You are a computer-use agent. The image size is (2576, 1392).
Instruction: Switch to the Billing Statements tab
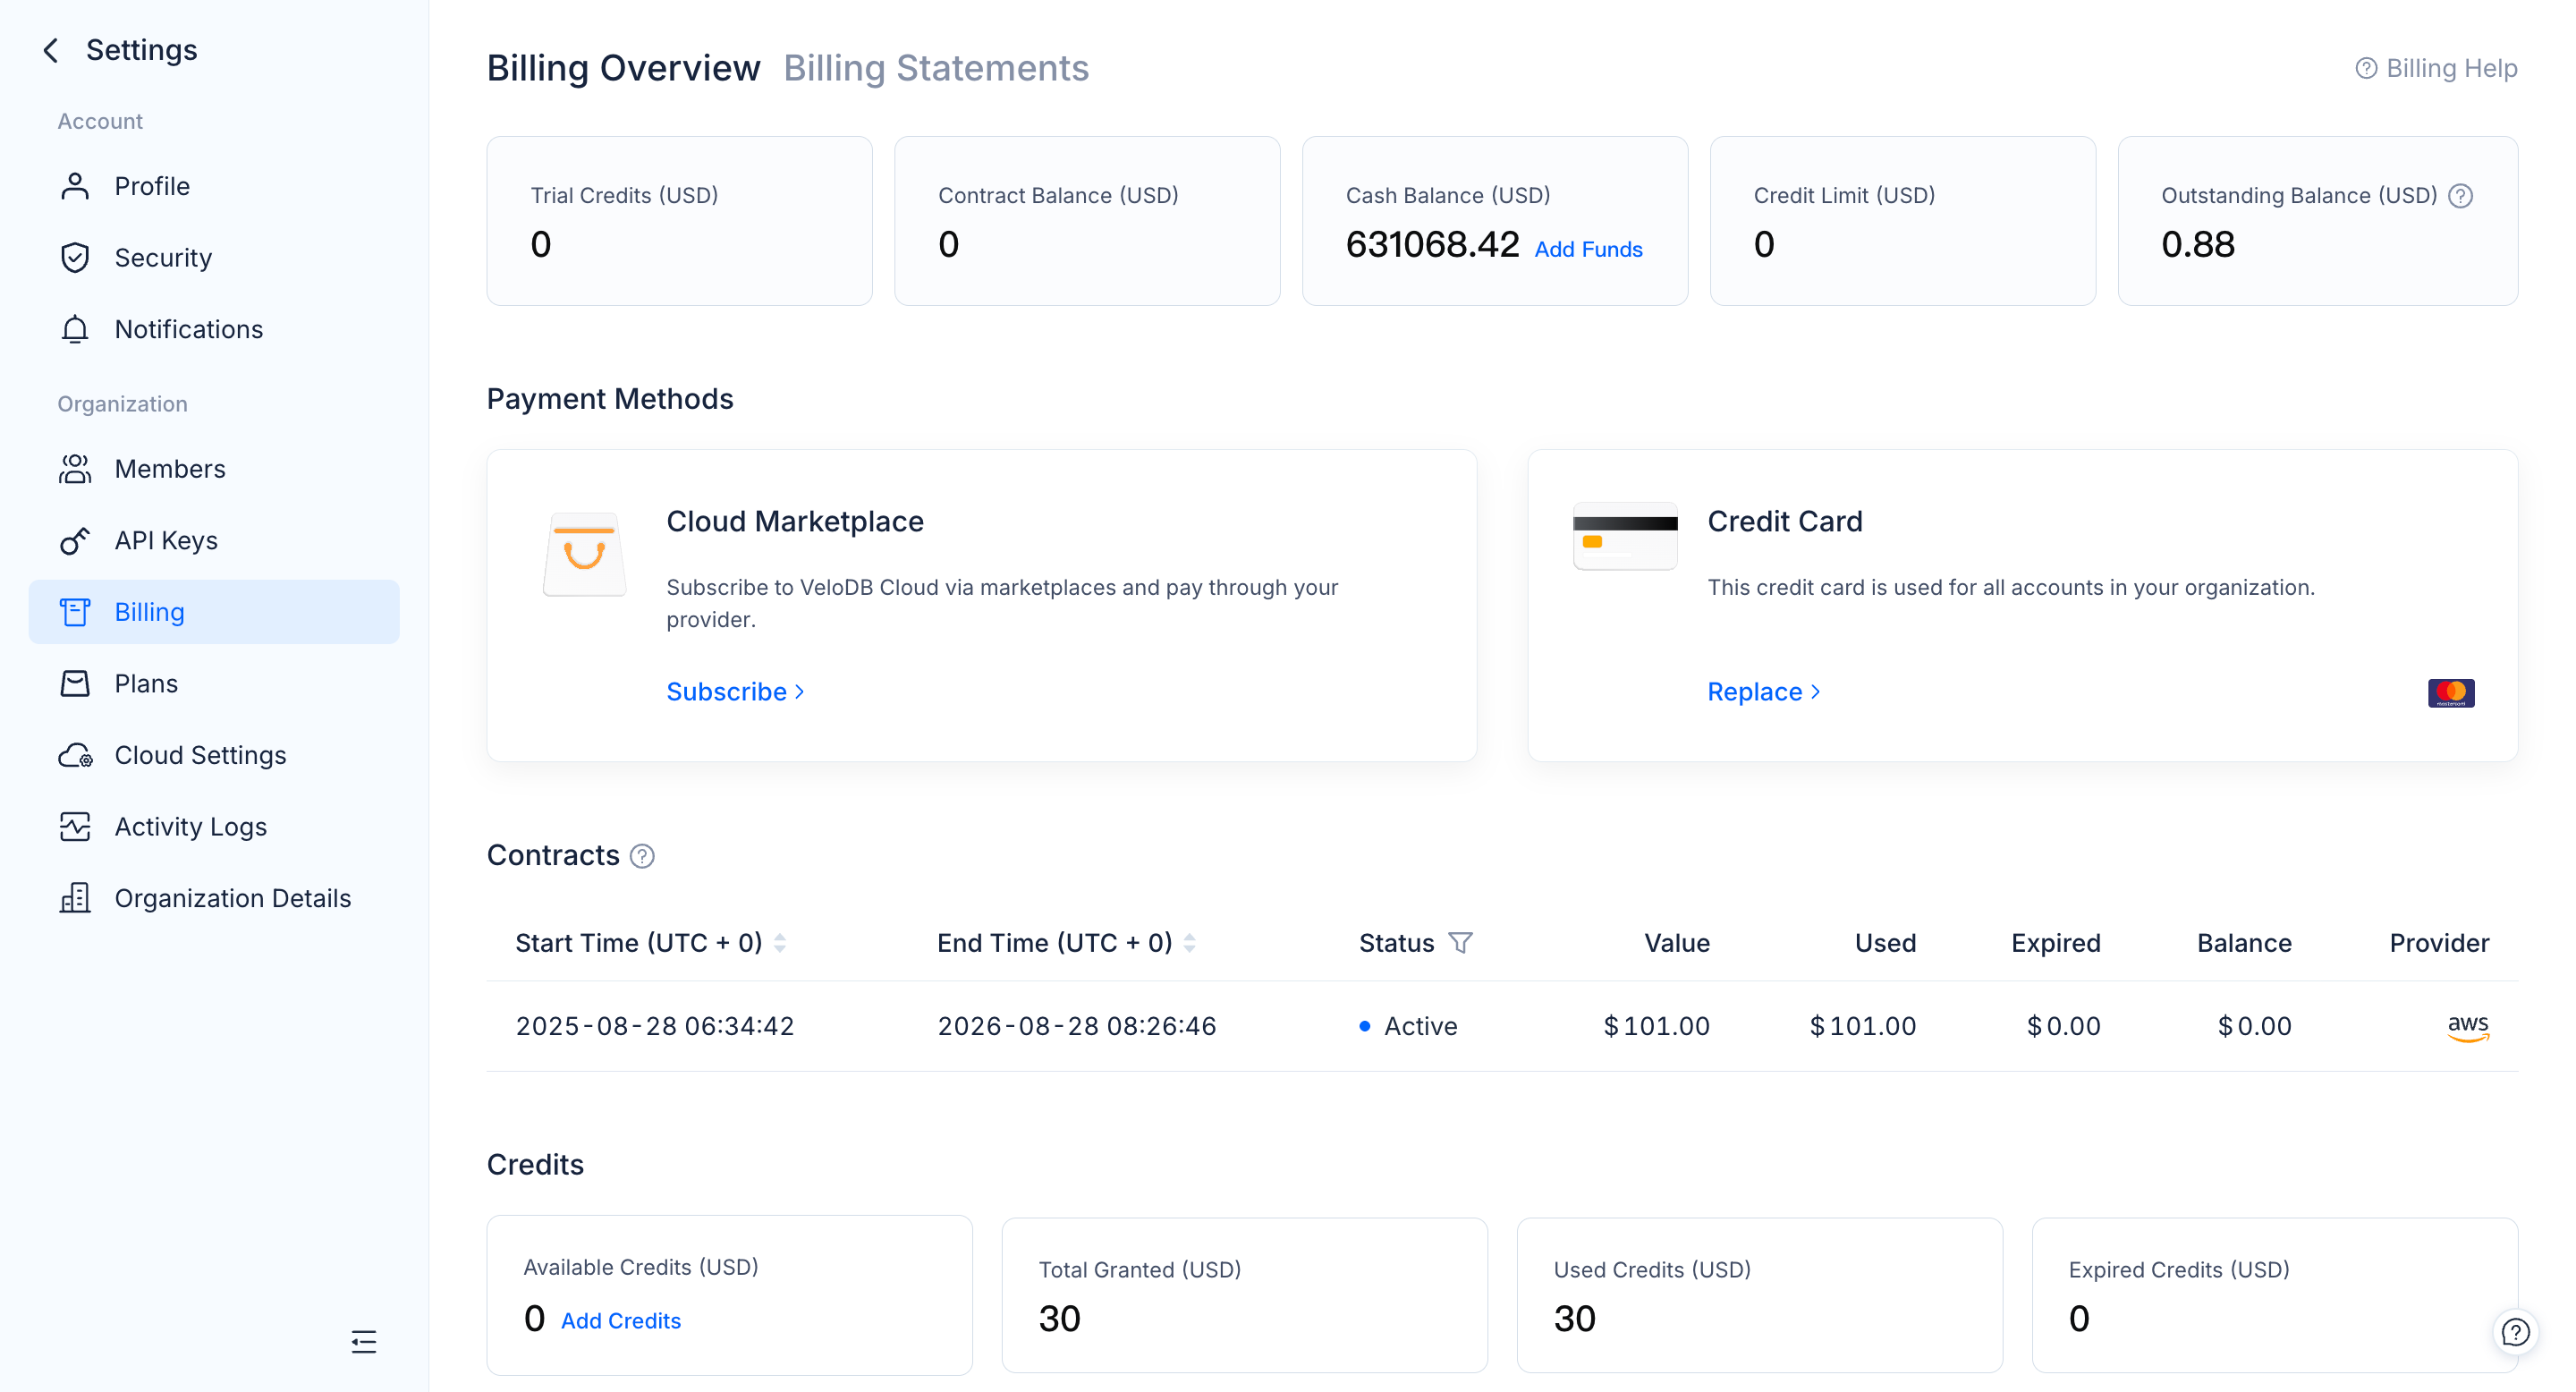(936, 68)
